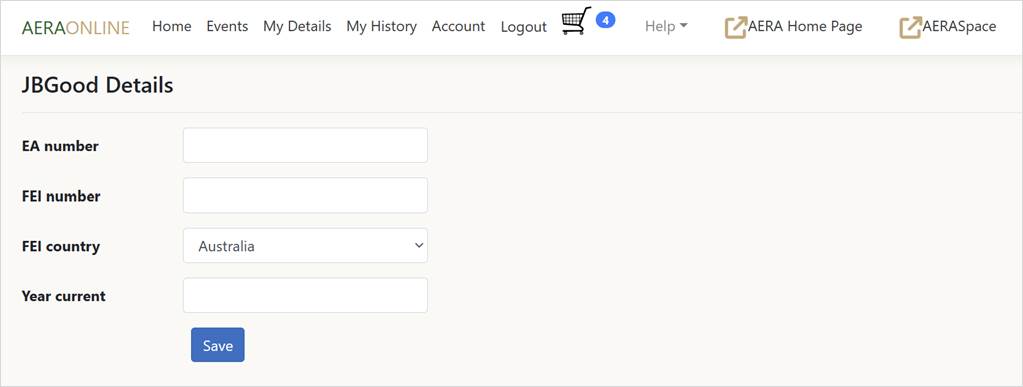The width and height of the screenshot is (1023, 387).
Task: Open the Account menu item
Action: coord(459,26)
